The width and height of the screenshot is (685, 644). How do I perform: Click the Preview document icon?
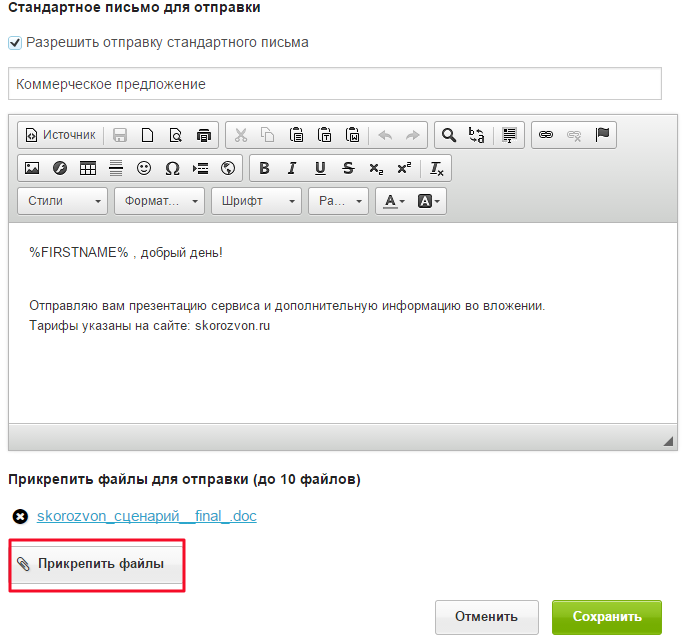pyautogui.click(x=176, y=135)
